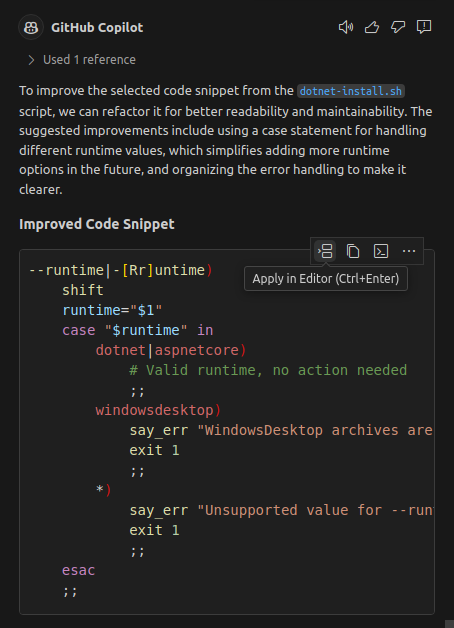The image size is (454, 628).
Task: Click the GitHub Copilot name label
Action: [97, 27]
